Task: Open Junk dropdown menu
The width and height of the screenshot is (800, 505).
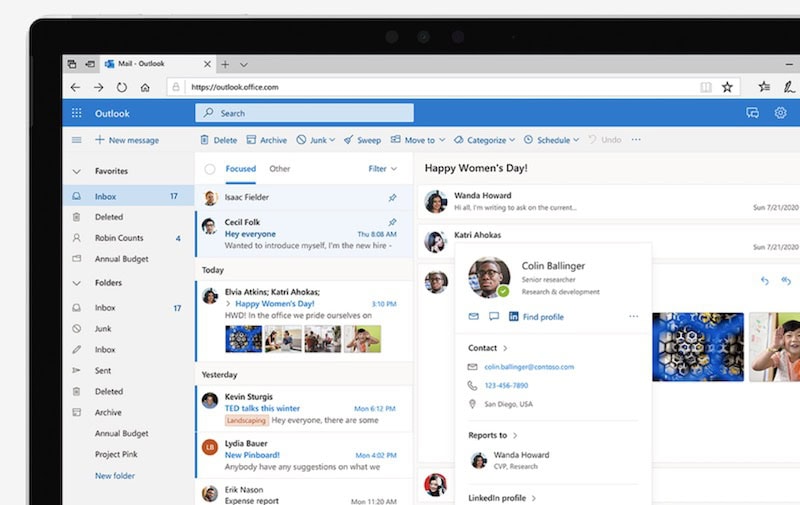Action: click(x=316, y=140)
